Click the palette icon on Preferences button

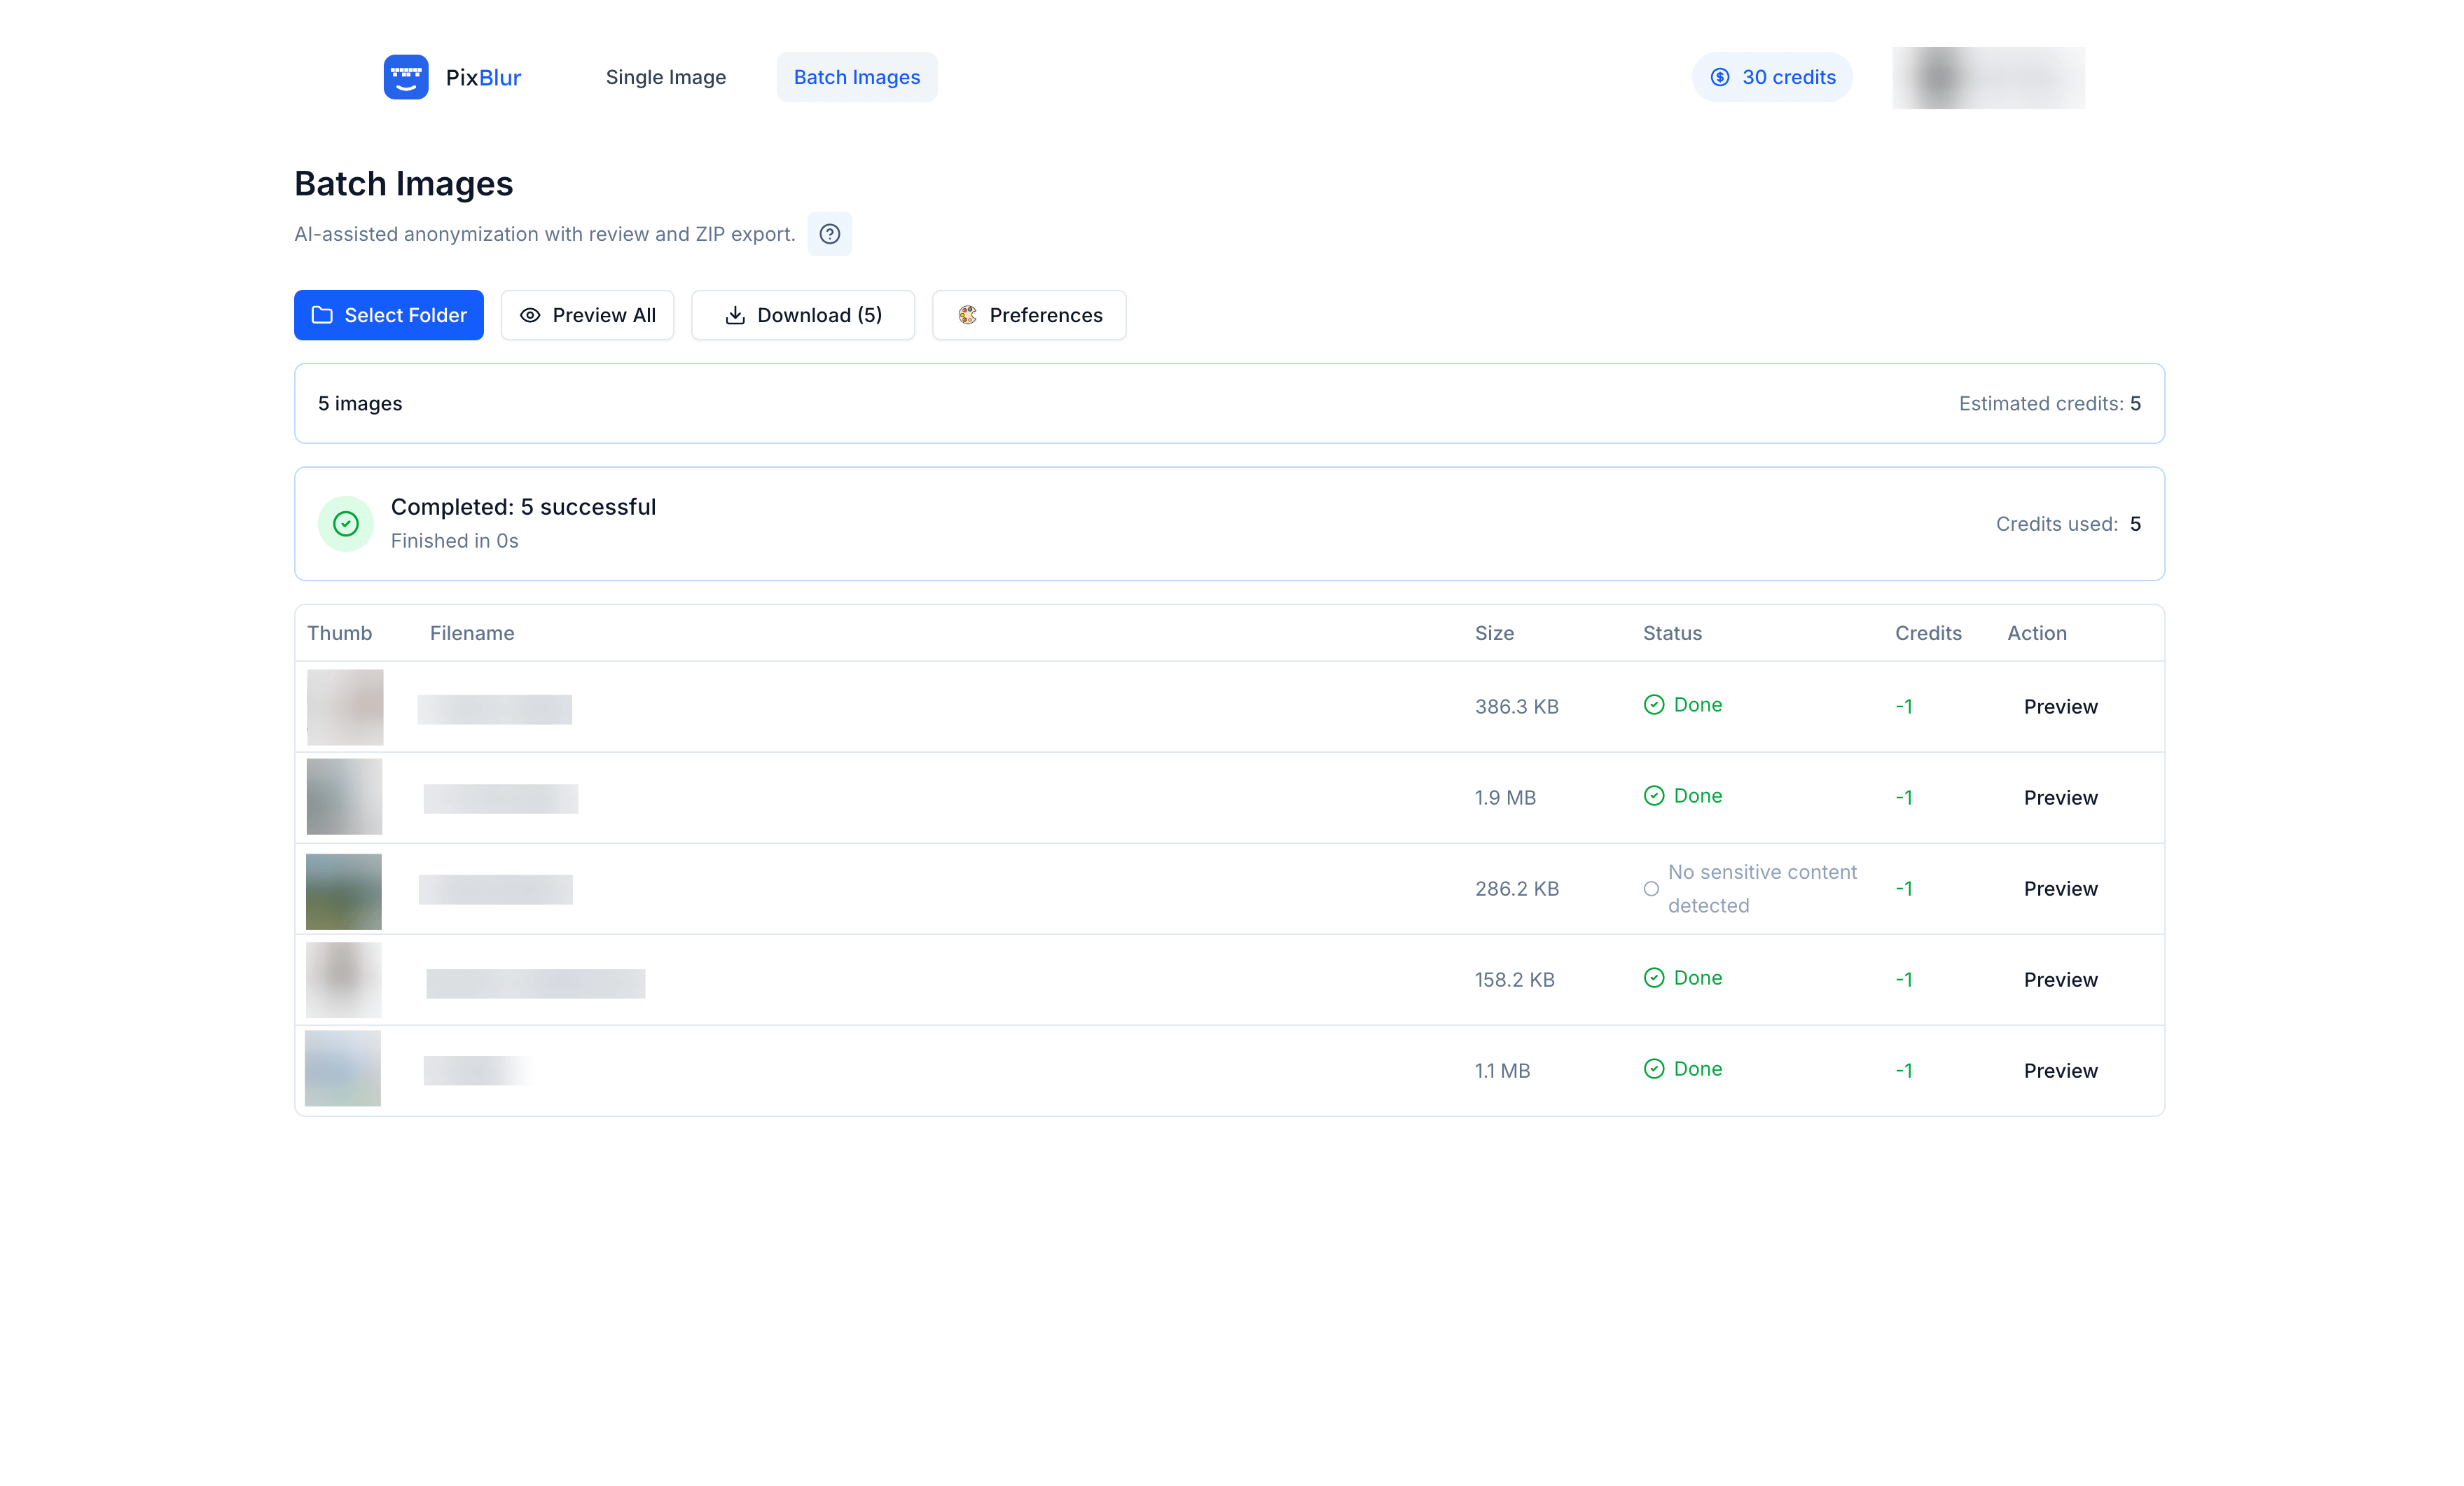pyautogui.click(x=968, y=315)
